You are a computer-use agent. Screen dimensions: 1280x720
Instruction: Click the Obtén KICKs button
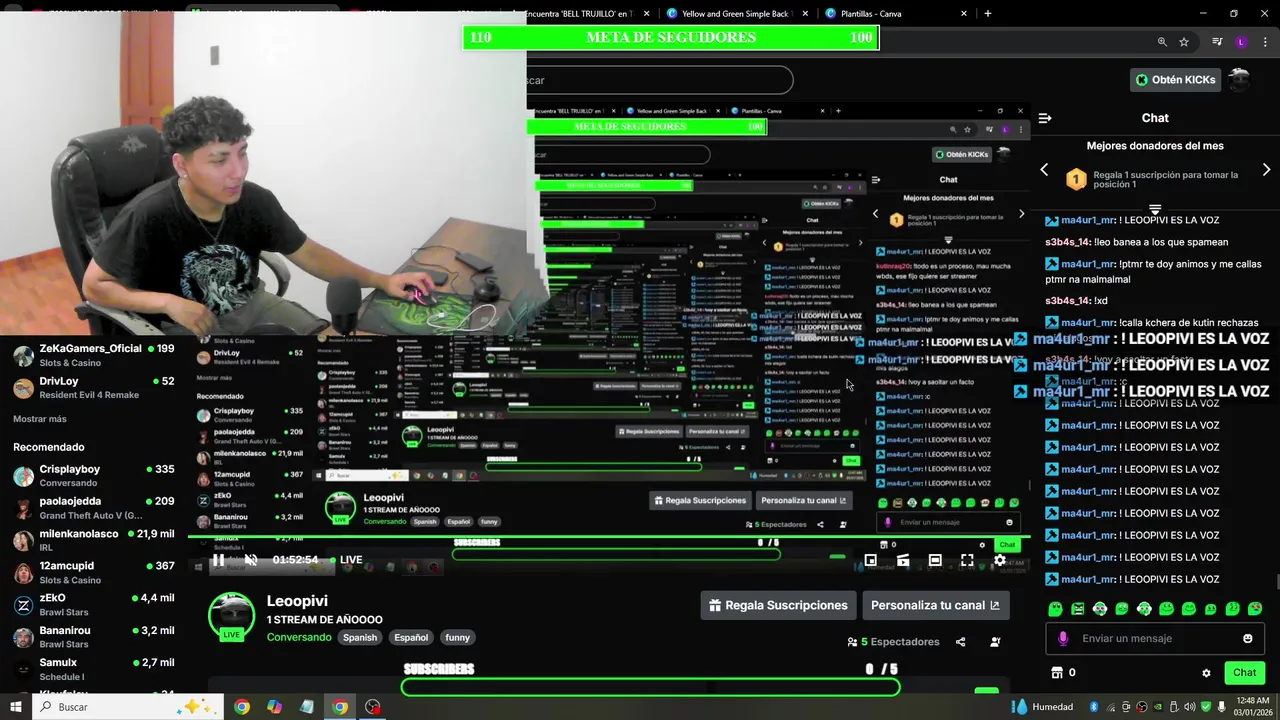1176,80
